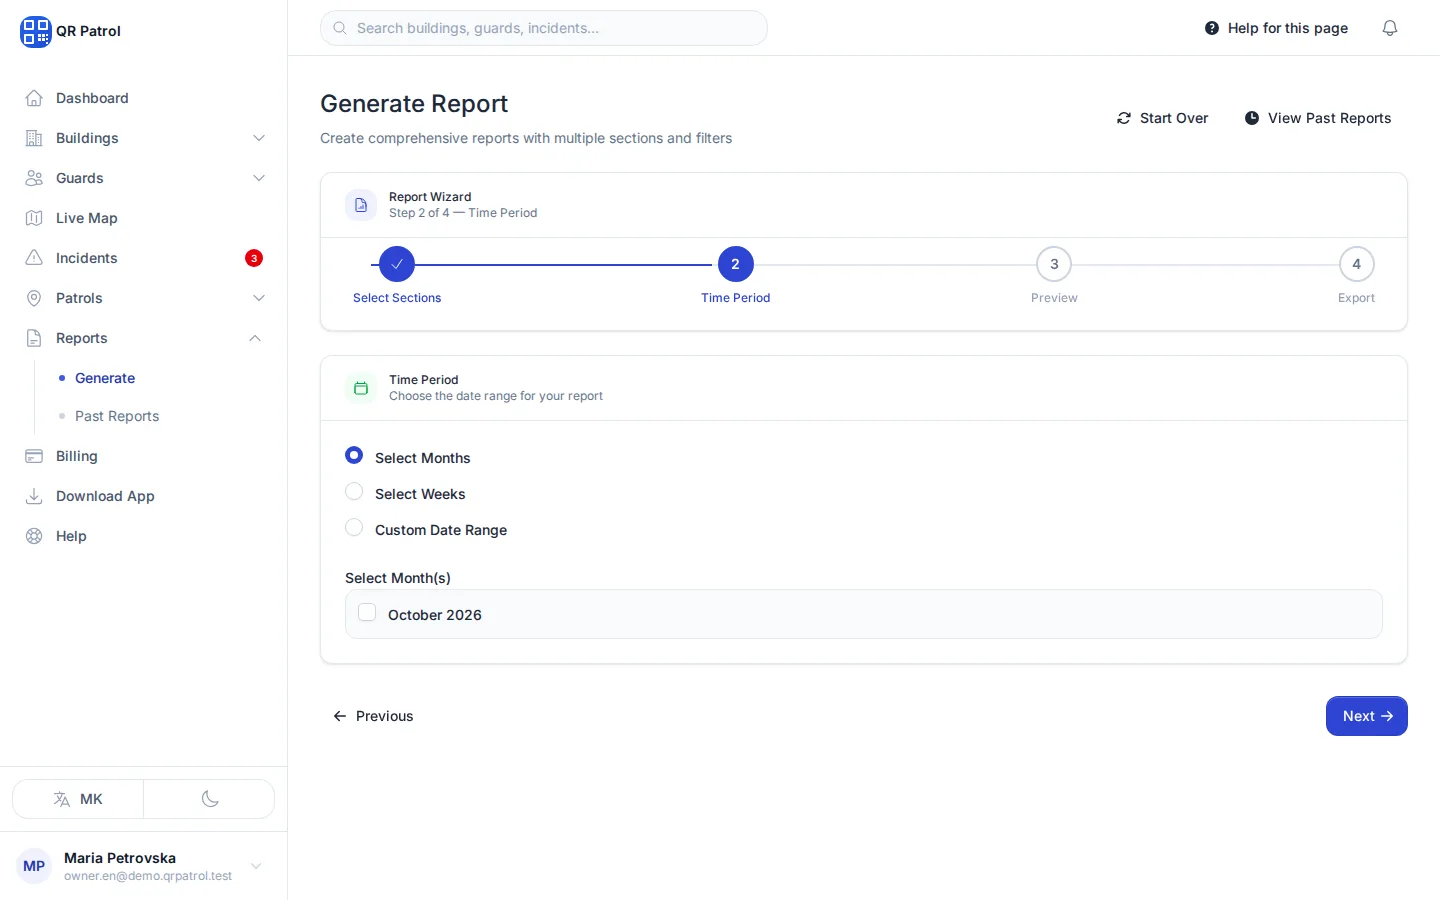Open notifications with the bell icon
The height and width of the screenshot is (900, 1440).
[1390, 28]
